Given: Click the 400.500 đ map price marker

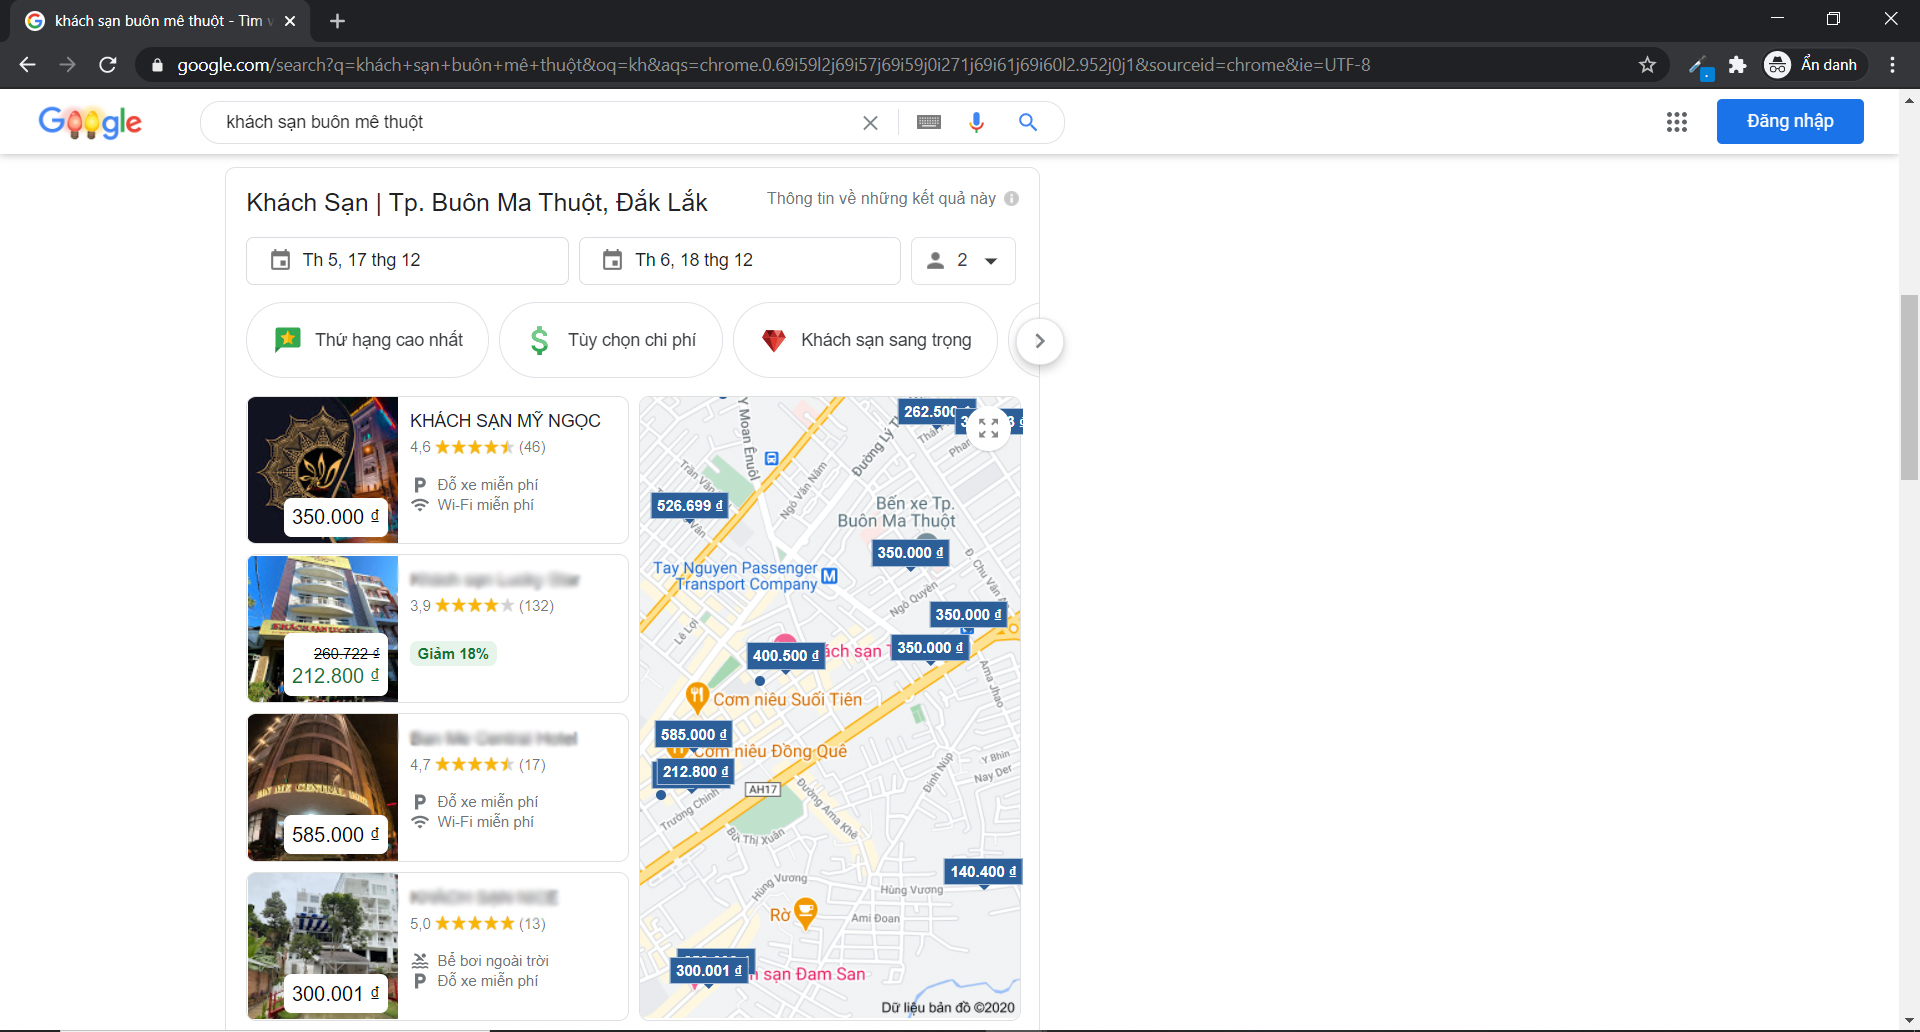Looking at the screenshot, I should point(786,656).
